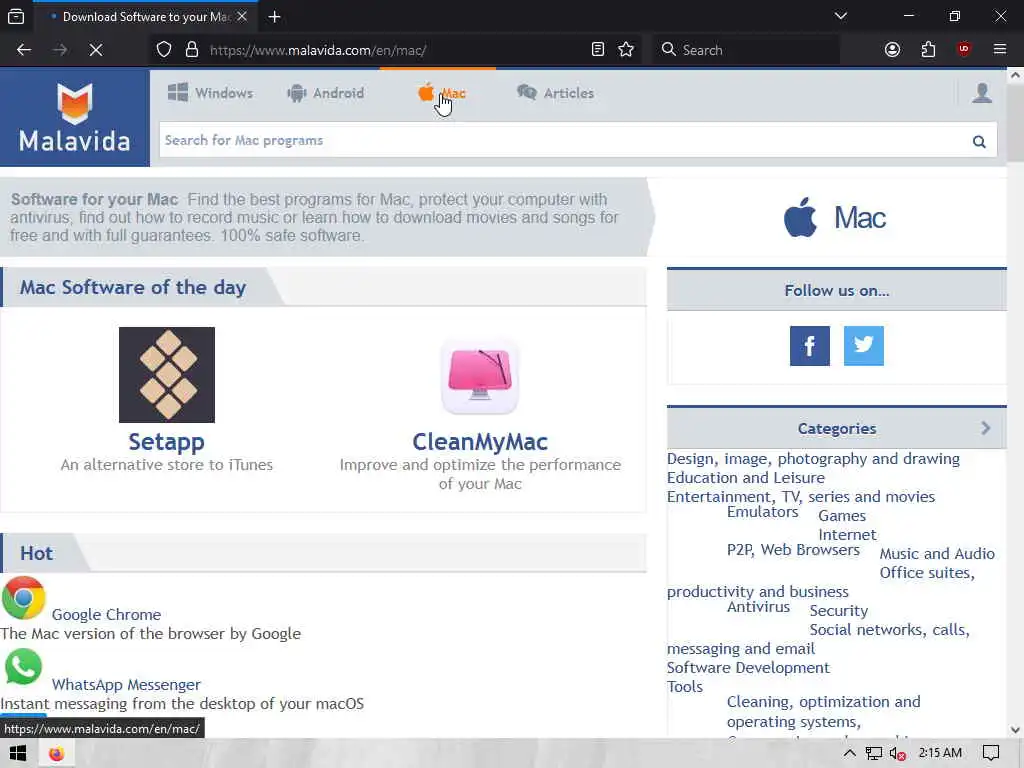1024x768 pixels.
Task: Open Malavida's Twitter page
Action: coord(863,345)
